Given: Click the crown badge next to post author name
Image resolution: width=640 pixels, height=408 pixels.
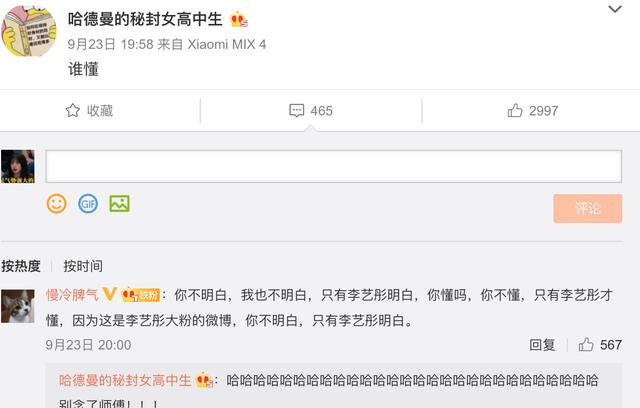Looking at the screenshot, I should click(238, 20).
